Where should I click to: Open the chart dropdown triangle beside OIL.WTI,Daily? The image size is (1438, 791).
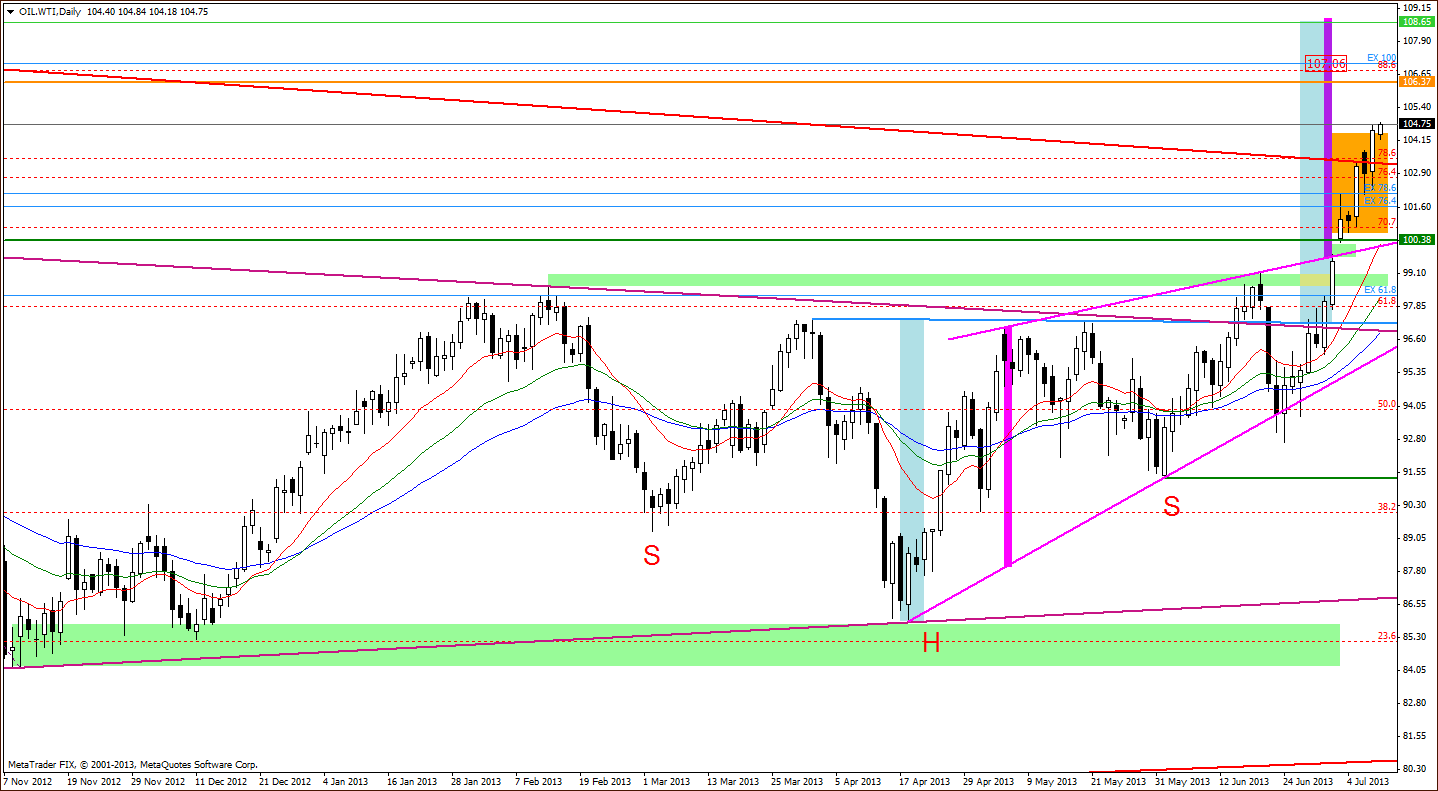(x=11, y=11)
